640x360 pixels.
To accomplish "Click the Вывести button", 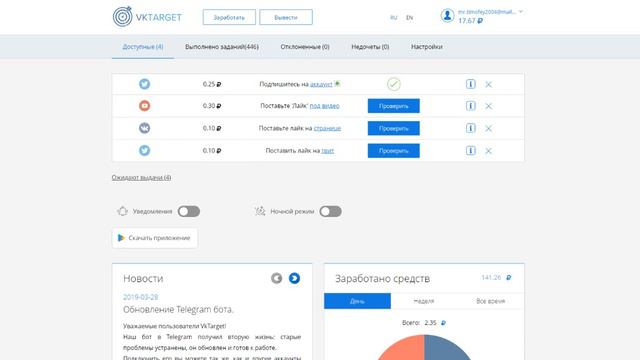I will [286, 17].
